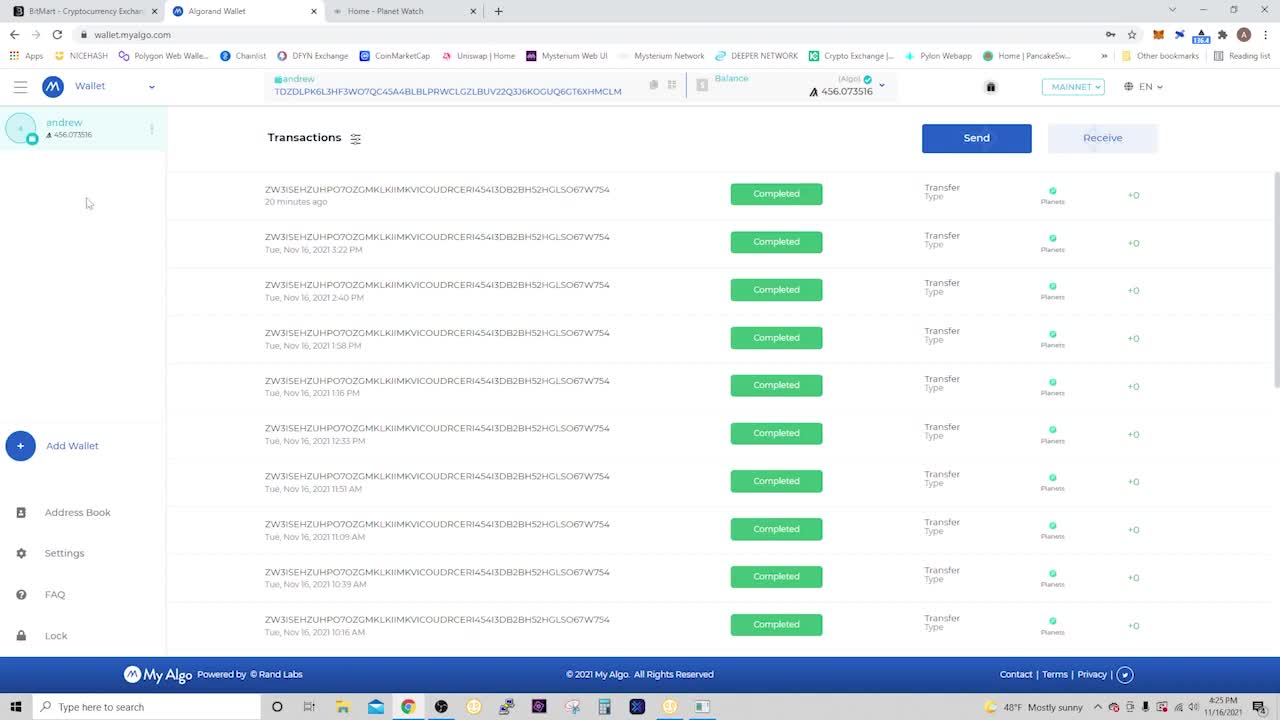Click the FAQ question mark icon
The image size is (1280, 720).
[21, 595]
